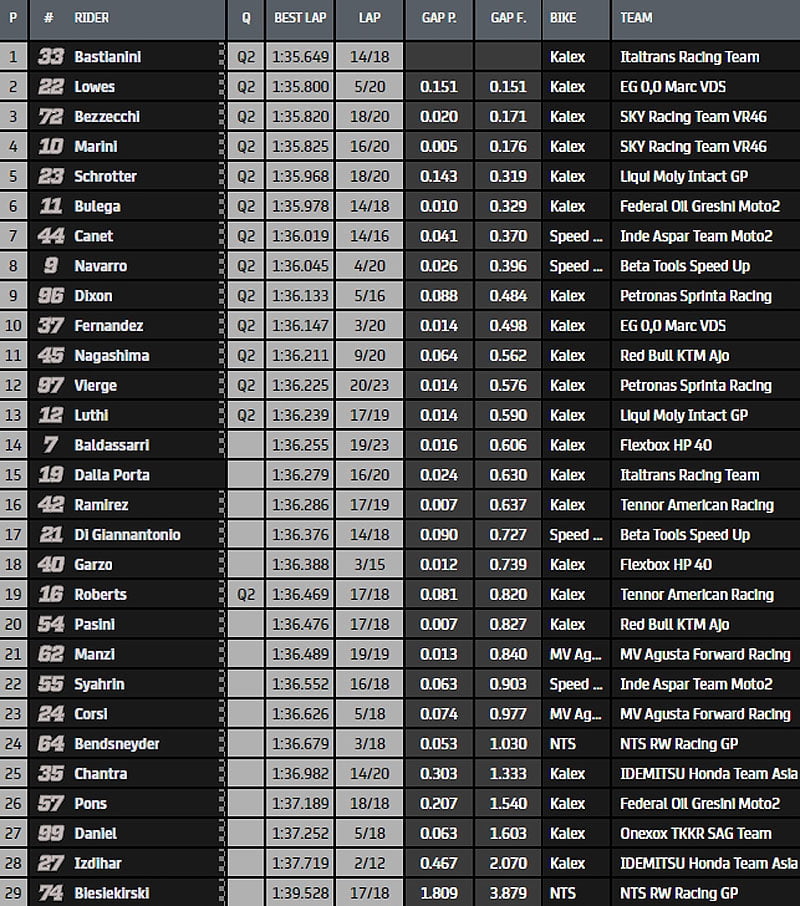Click the number 7 badge for Baldassarri
This screenshot has width=800, height=906.
coord(50,445)
